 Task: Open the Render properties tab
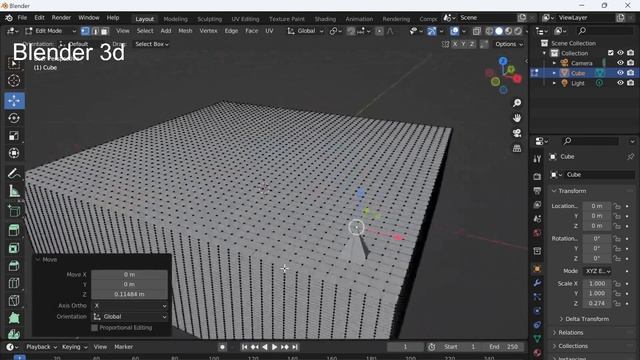(537, 176)
